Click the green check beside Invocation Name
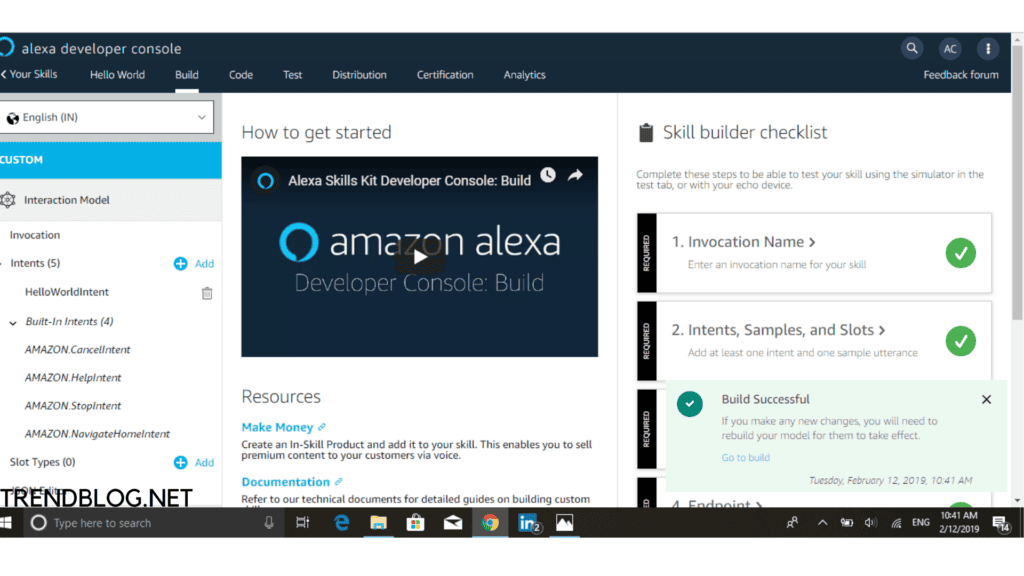 (x=961, y=253)
